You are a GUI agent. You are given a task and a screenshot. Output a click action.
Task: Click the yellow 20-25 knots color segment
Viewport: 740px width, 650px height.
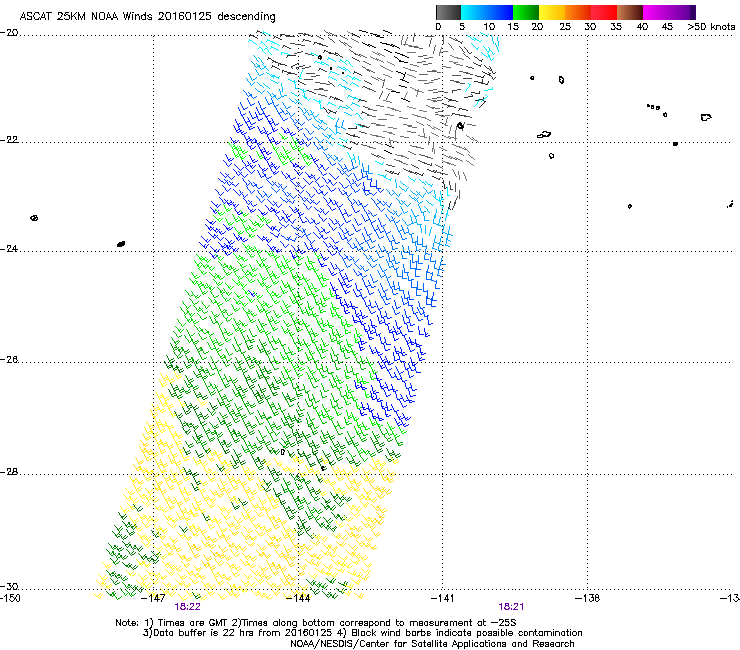pyautogui.click(x=552, y=12)
